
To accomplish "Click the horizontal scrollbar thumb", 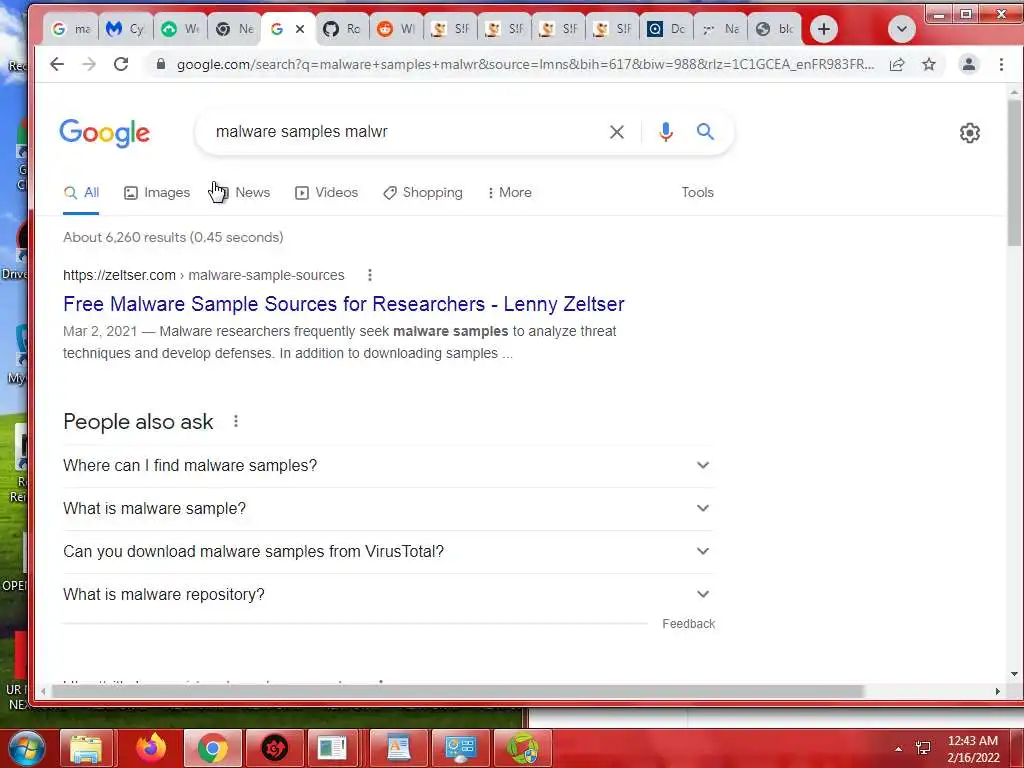I will click(457, 691).
